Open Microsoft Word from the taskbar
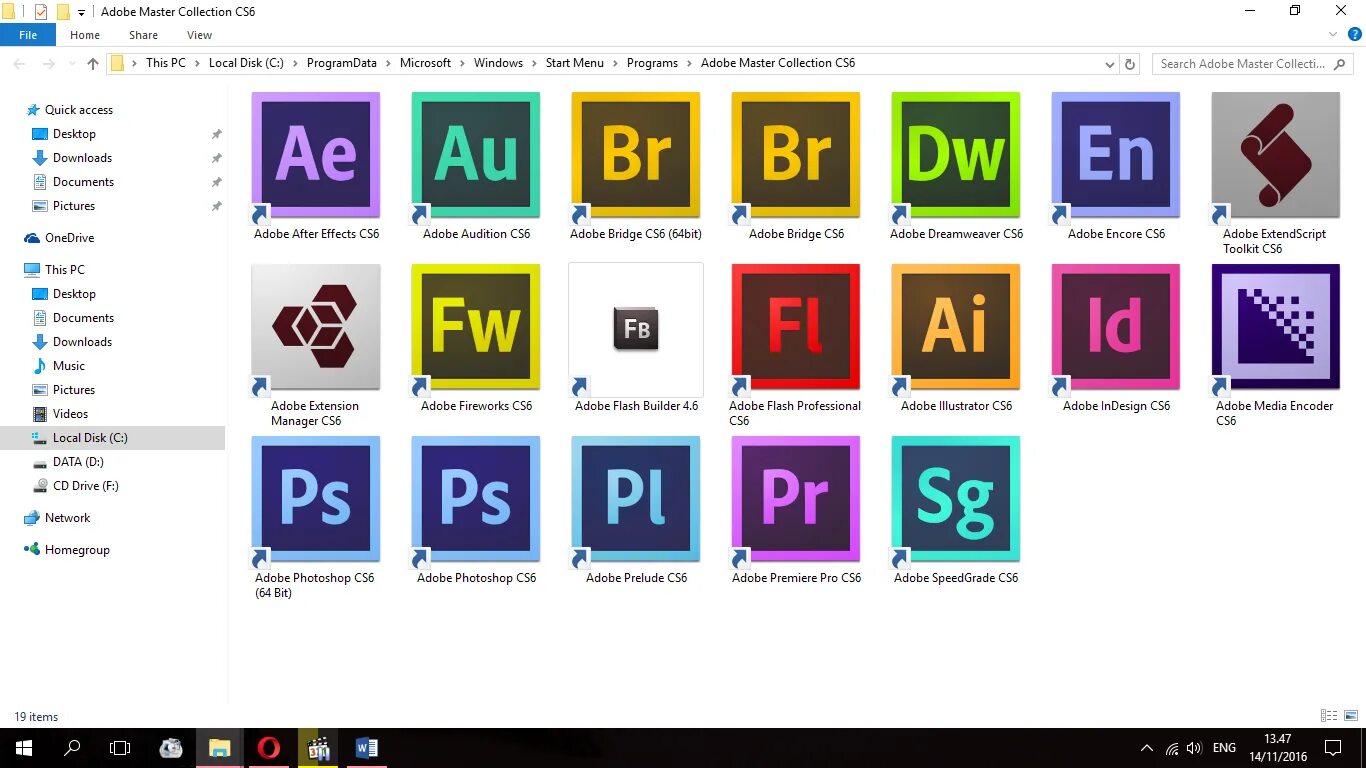The width and height of the screenshot is (1366, 768). click(x=366, y=748)
